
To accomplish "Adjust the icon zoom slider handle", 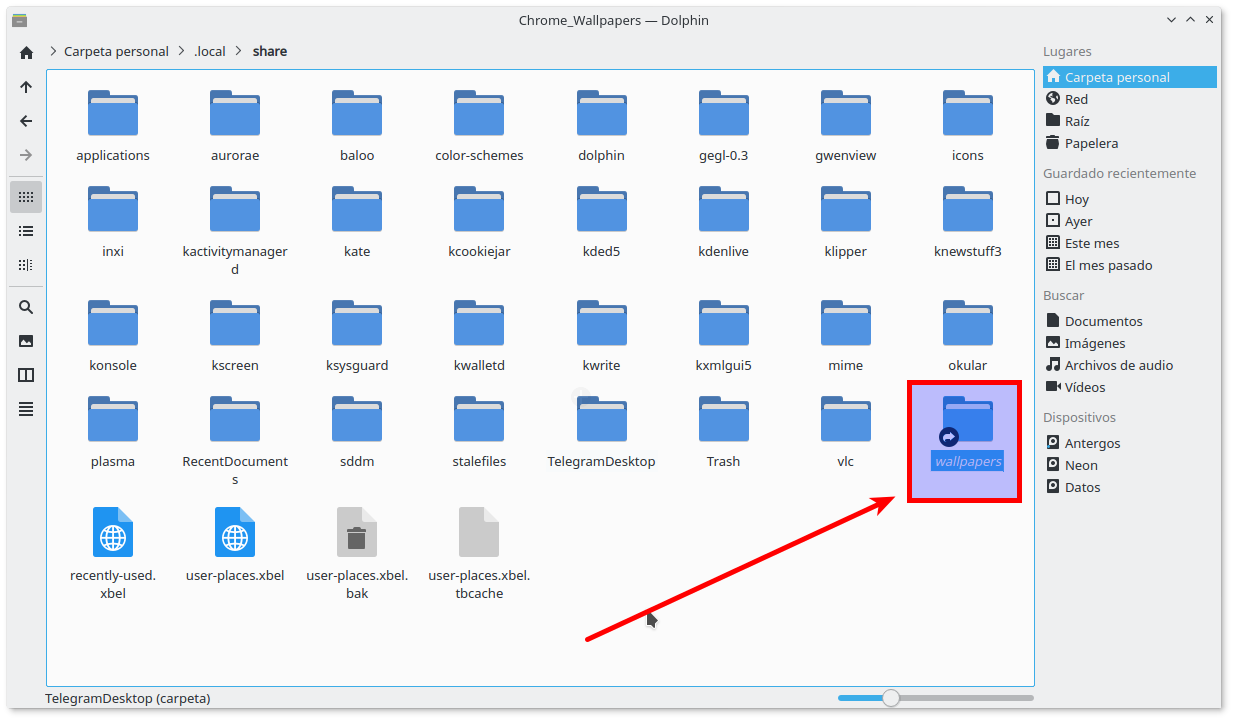I will (x=891, y=698).
